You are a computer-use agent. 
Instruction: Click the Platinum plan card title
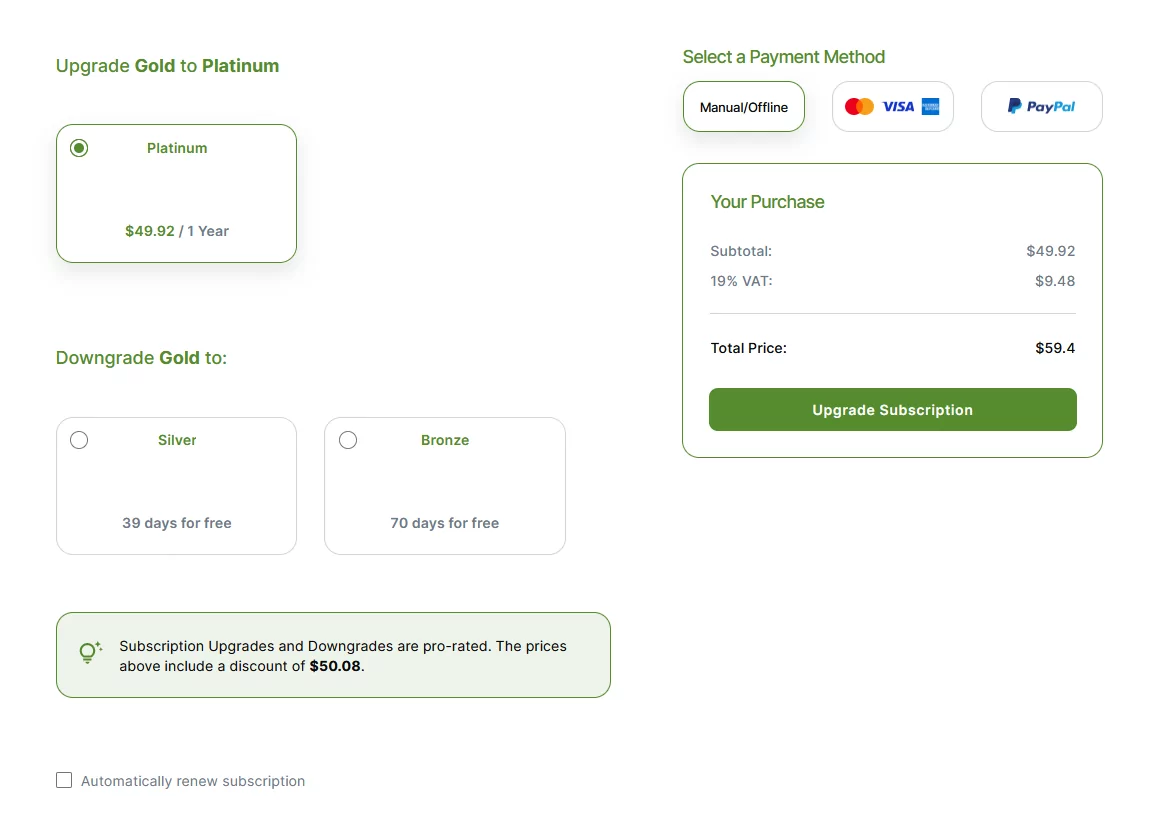click(x=177, y=148)
